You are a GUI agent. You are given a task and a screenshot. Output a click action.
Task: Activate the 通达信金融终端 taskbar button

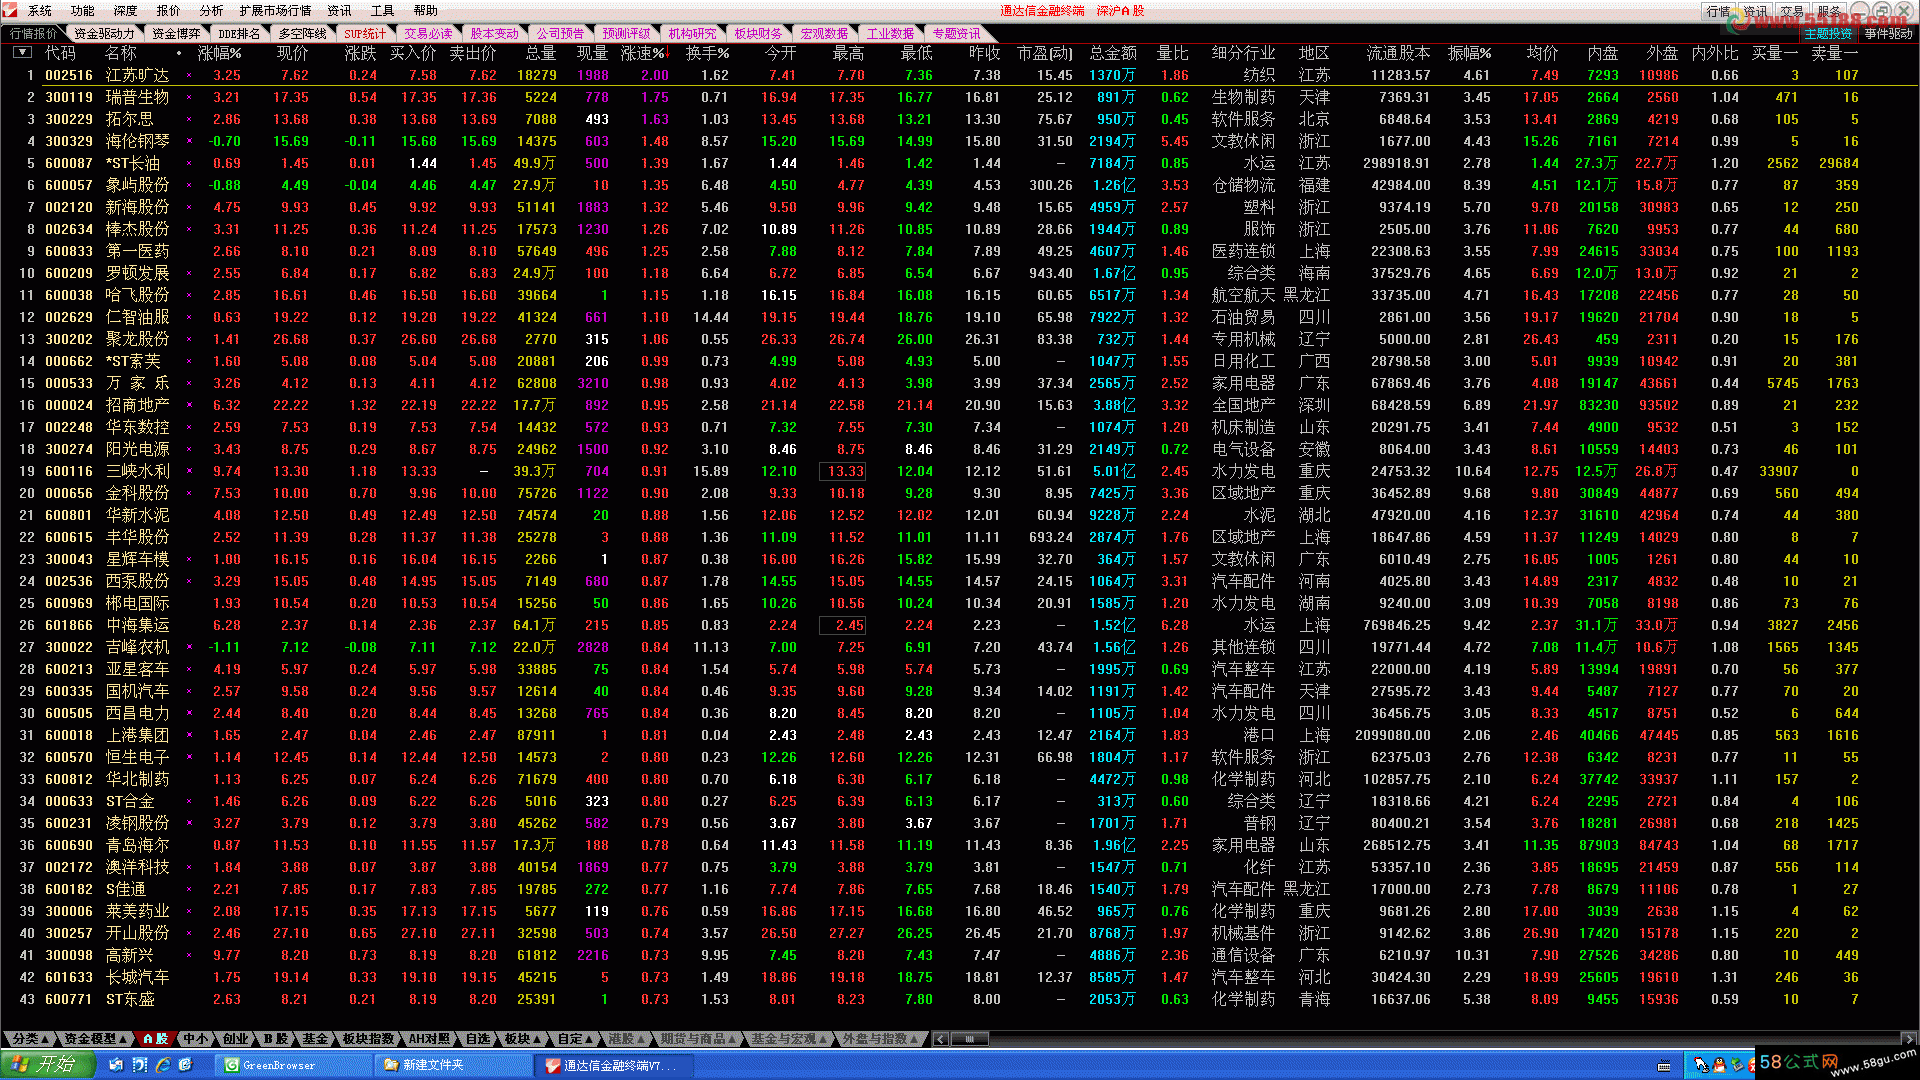pyautogui.click(x=612, y=1066)
